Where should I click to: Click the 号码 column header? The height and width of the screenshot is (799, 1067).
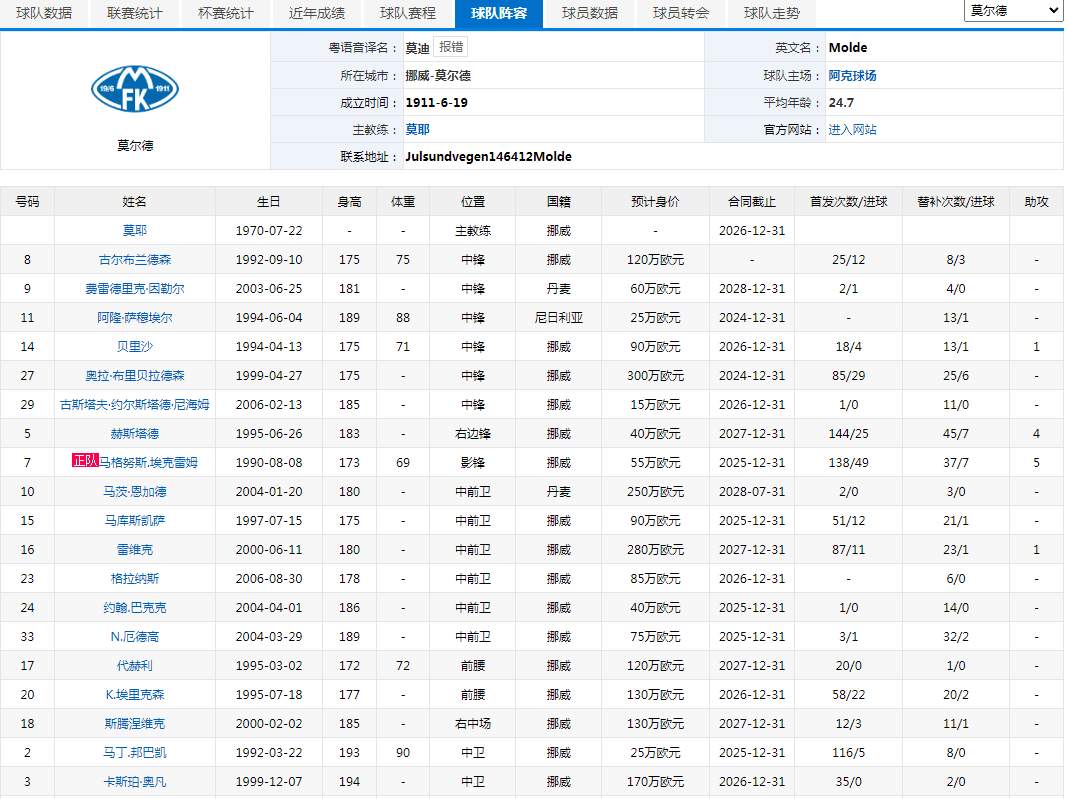[27, 201]
